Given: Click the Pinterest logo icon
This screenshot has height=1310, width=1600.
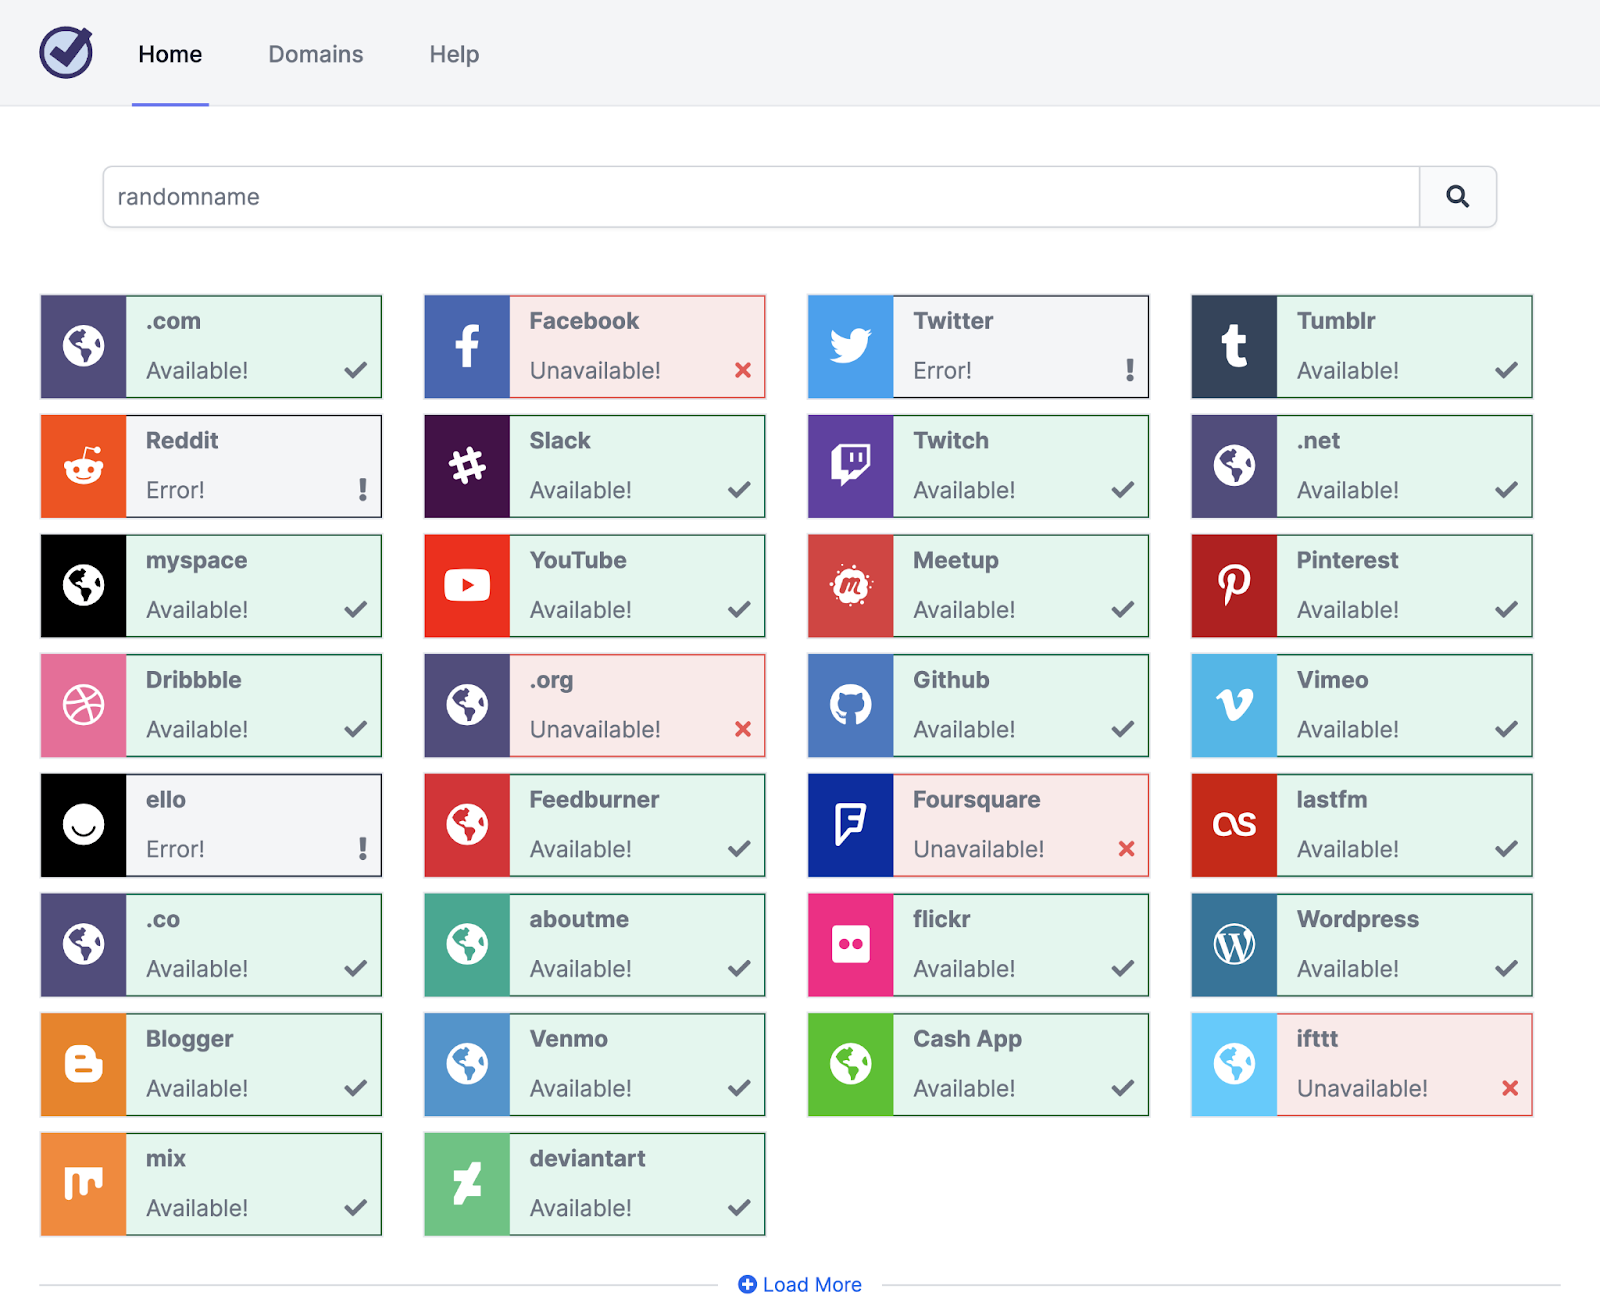Looking at the screenshot, I should pyautogui.click(x=1233, y=585).
